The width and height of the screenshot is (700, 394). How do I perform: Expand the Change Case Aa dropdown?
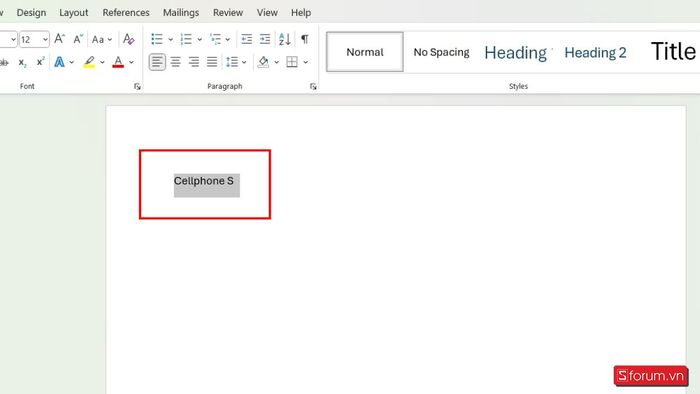110,39
